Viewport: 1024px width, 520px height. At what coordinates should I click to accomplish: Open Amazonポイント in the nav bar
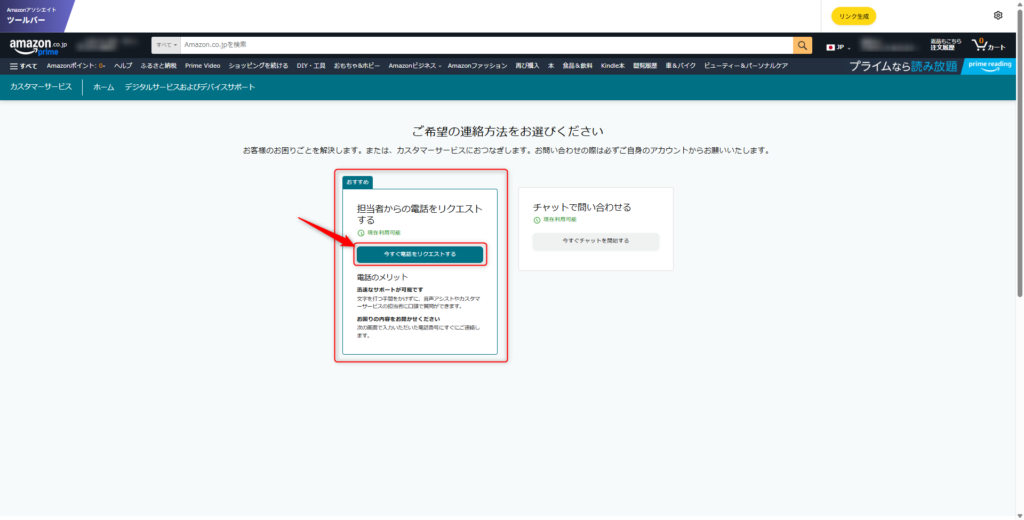click(76, 66)
